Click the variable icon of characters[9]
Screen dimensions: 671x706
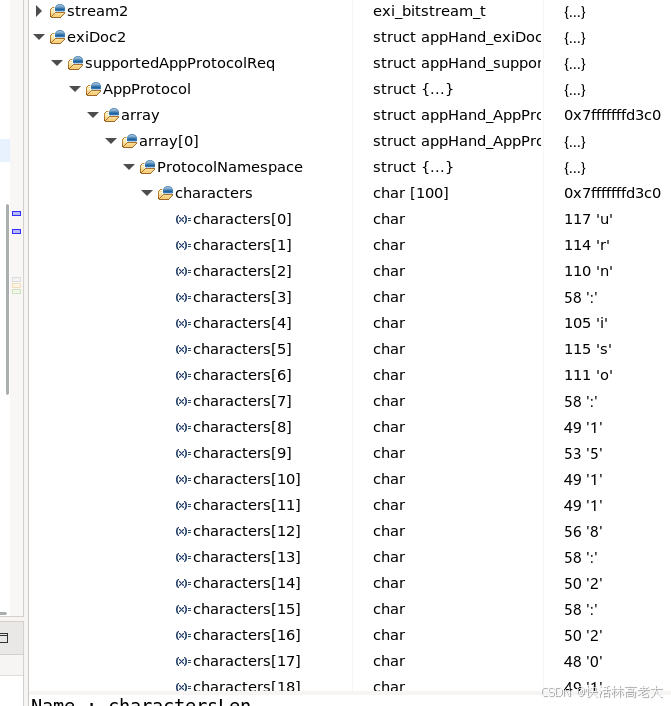click(x=183, y=453)
